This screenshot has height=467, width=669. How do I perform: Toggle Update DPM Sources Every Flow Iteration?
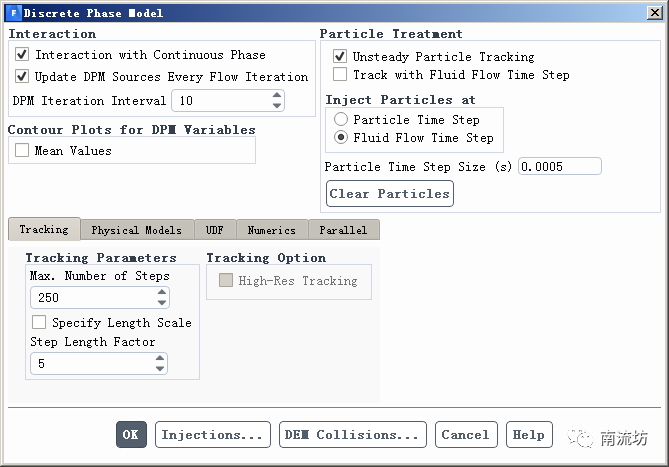pos(23,76)
